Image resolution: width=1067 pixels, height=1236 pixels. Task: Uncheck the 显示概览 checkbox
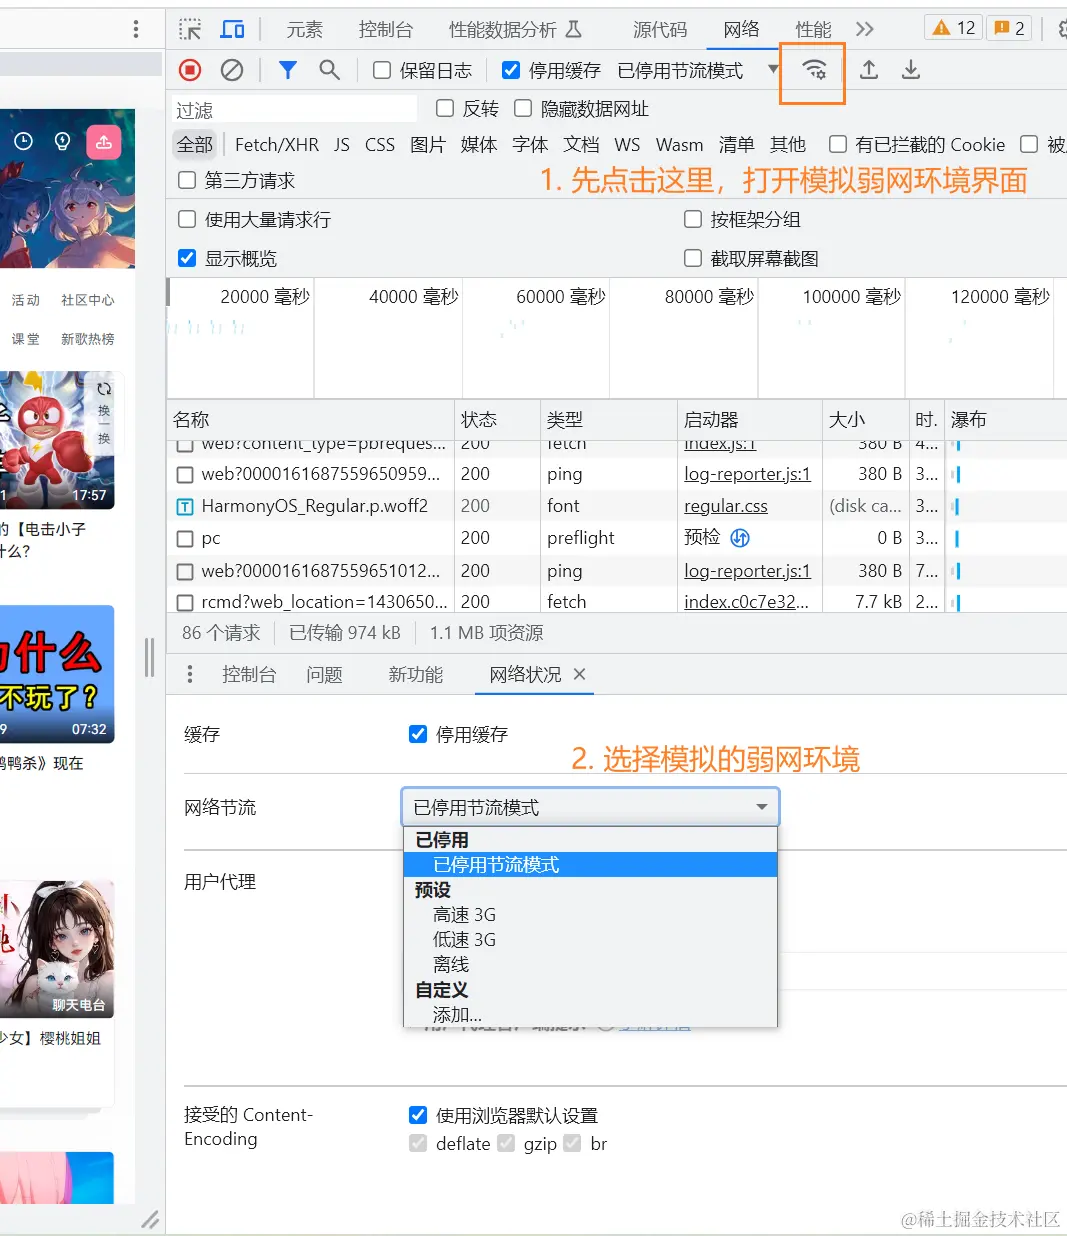coord(186,258)
